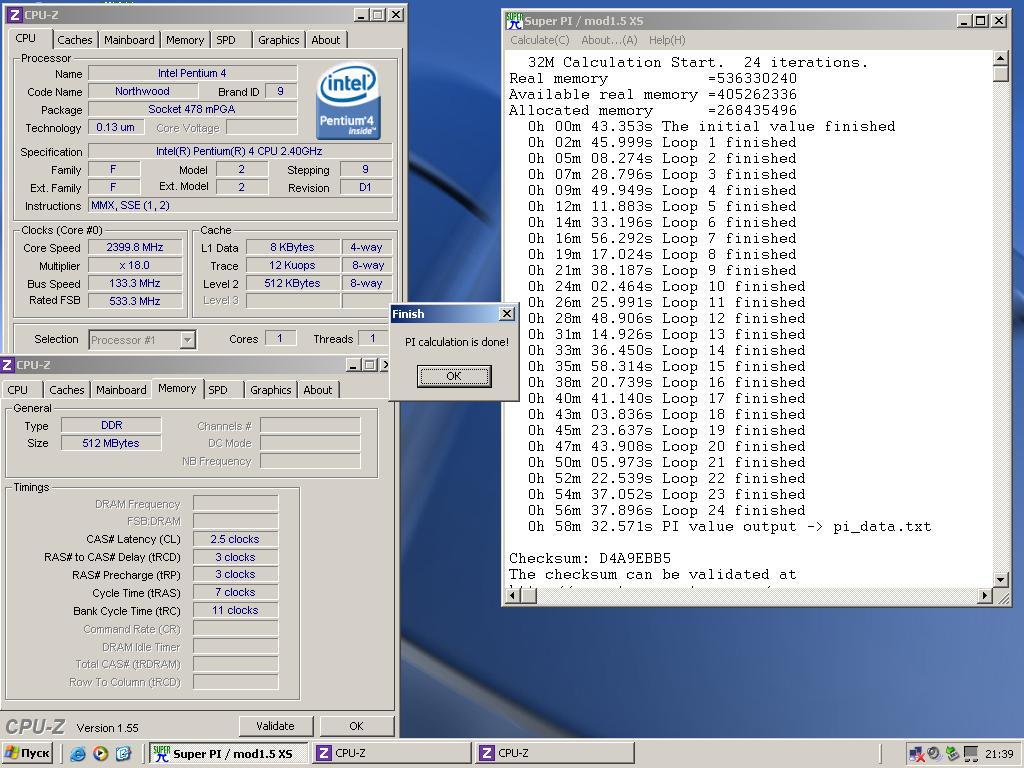The image size is (1024, 768).
Task: Select CPU tab in upper CPU-Z window
Action: coord(26,39)
